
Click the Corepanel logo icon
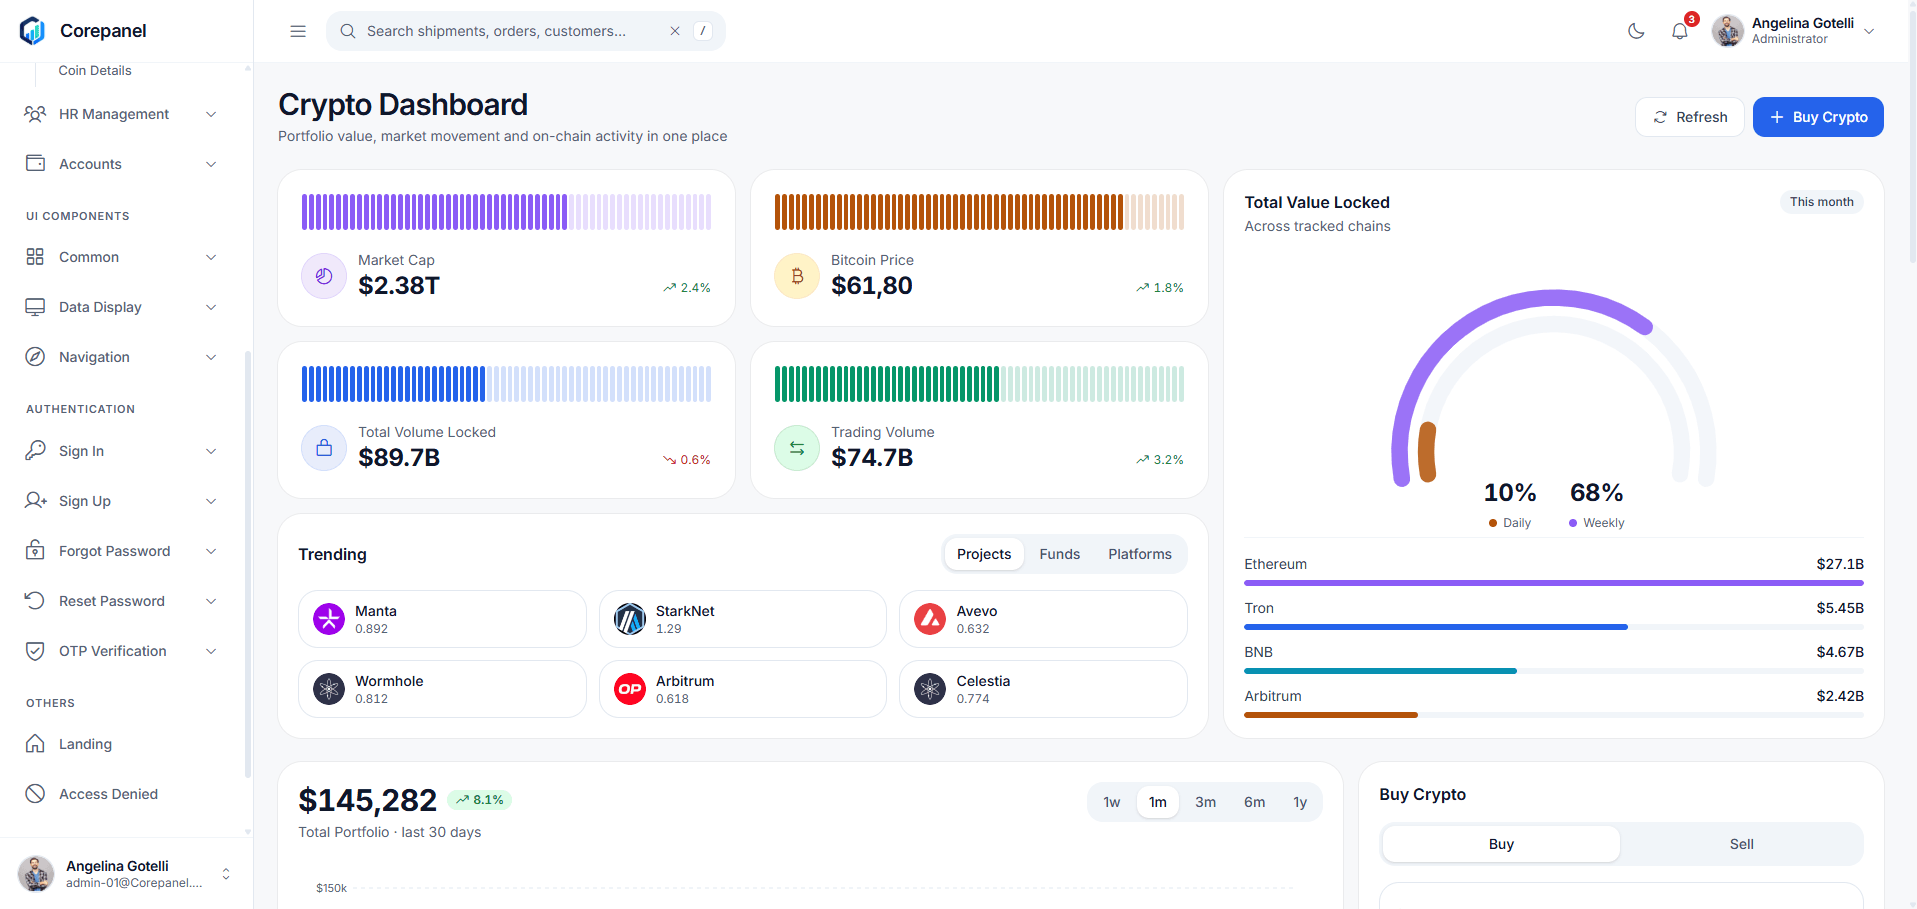click(x=33, y=31)
